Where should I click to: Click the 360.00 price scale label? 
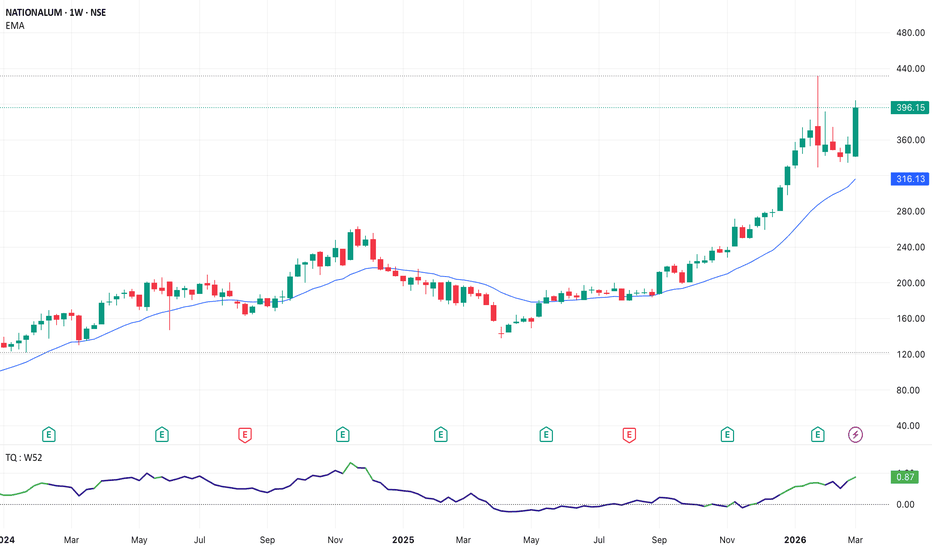(x=911, y=140)
